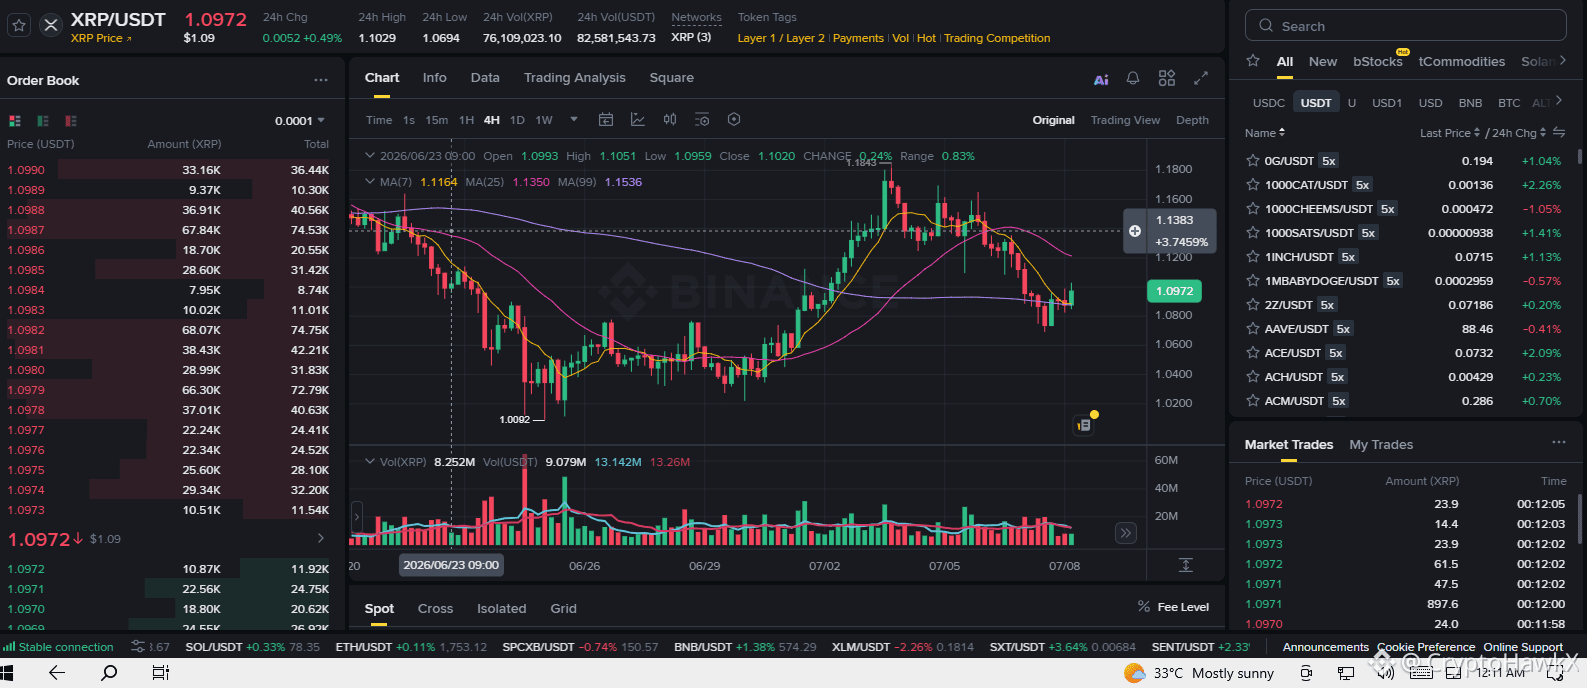Open more time intervals dropdown arrow

pos(574,120)
